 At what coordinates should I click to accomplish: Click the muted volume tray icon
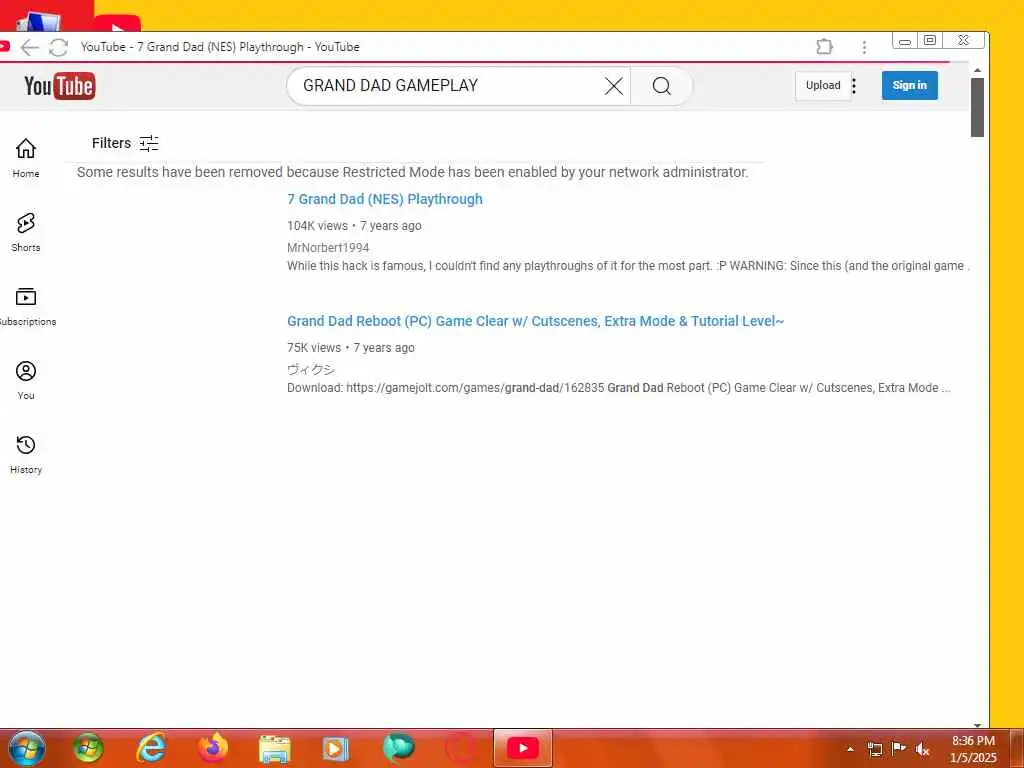(x=921, y=749)
